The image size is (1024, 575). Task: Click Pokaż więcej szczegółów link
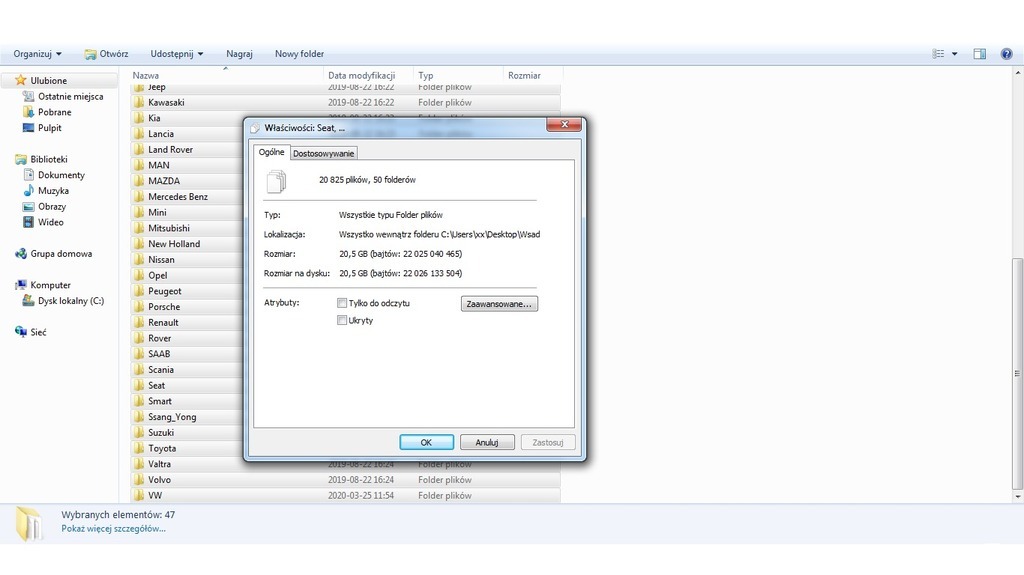pyautogui.click(x=114, y=529)
